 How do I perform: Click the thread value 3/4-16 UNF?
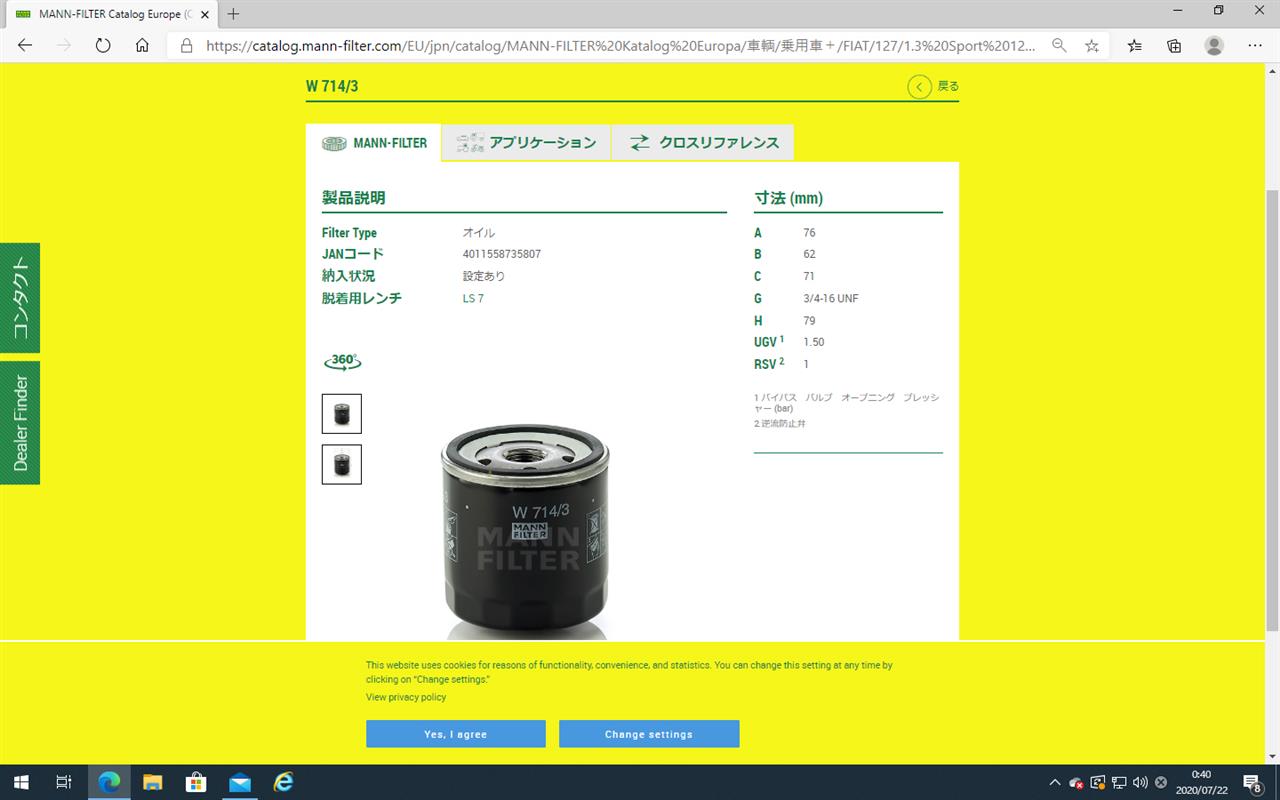[831, 299]
